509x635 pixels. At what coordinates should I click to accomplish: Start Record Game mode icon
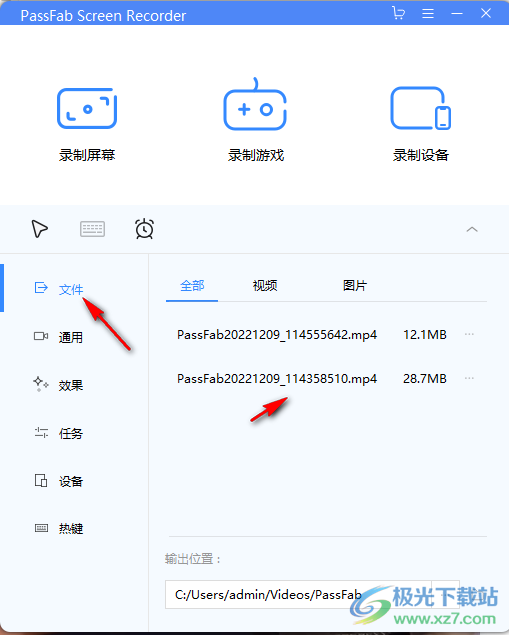[255, 104]
